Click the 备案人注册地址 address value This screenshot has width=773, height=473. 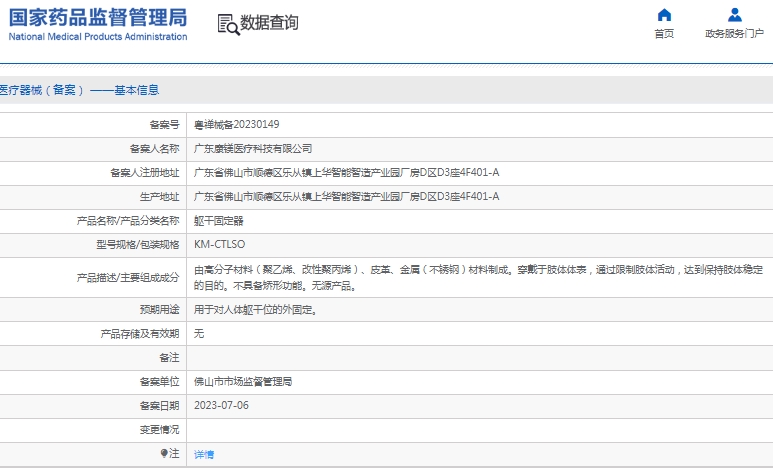coord(347,173)
